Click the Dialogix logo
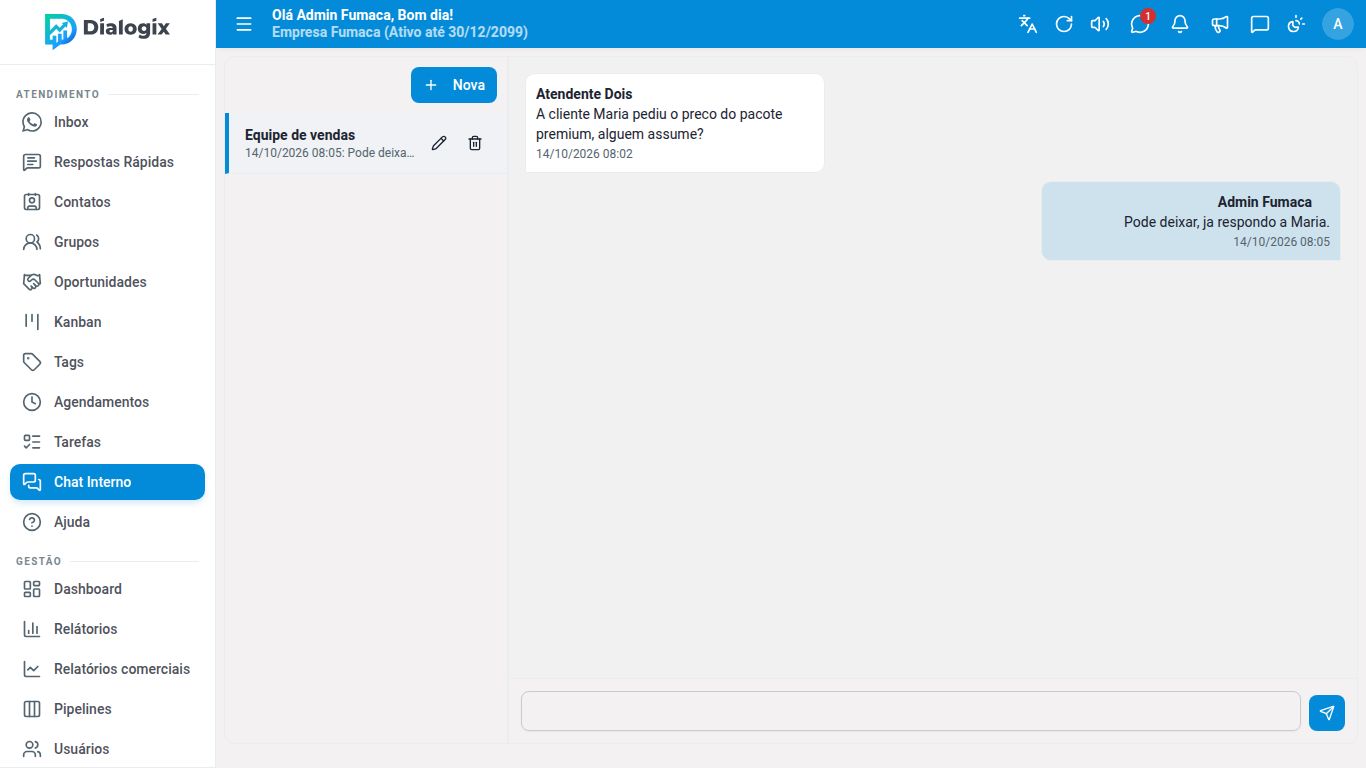Image resolution: width=1366 pixels, height=768 pixels. (x=107, y=30)
